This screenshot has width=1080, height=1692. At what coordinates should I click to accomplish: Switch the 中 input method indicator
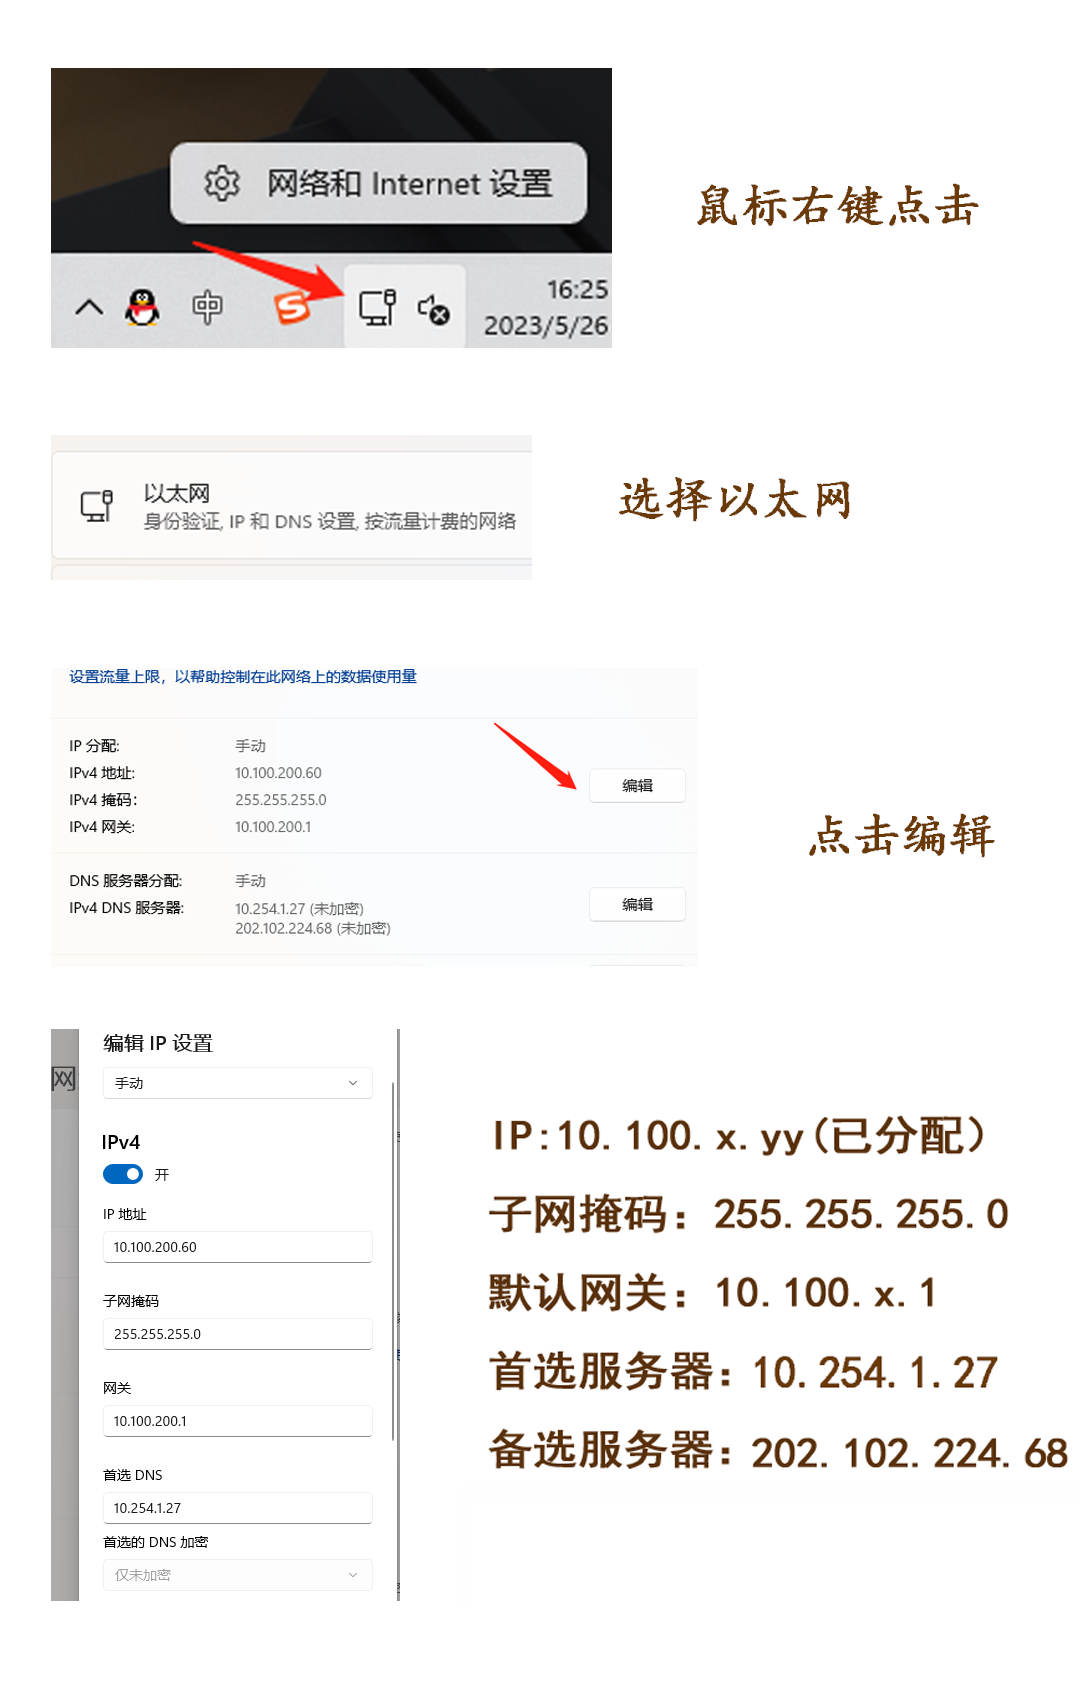coord(207,307)
